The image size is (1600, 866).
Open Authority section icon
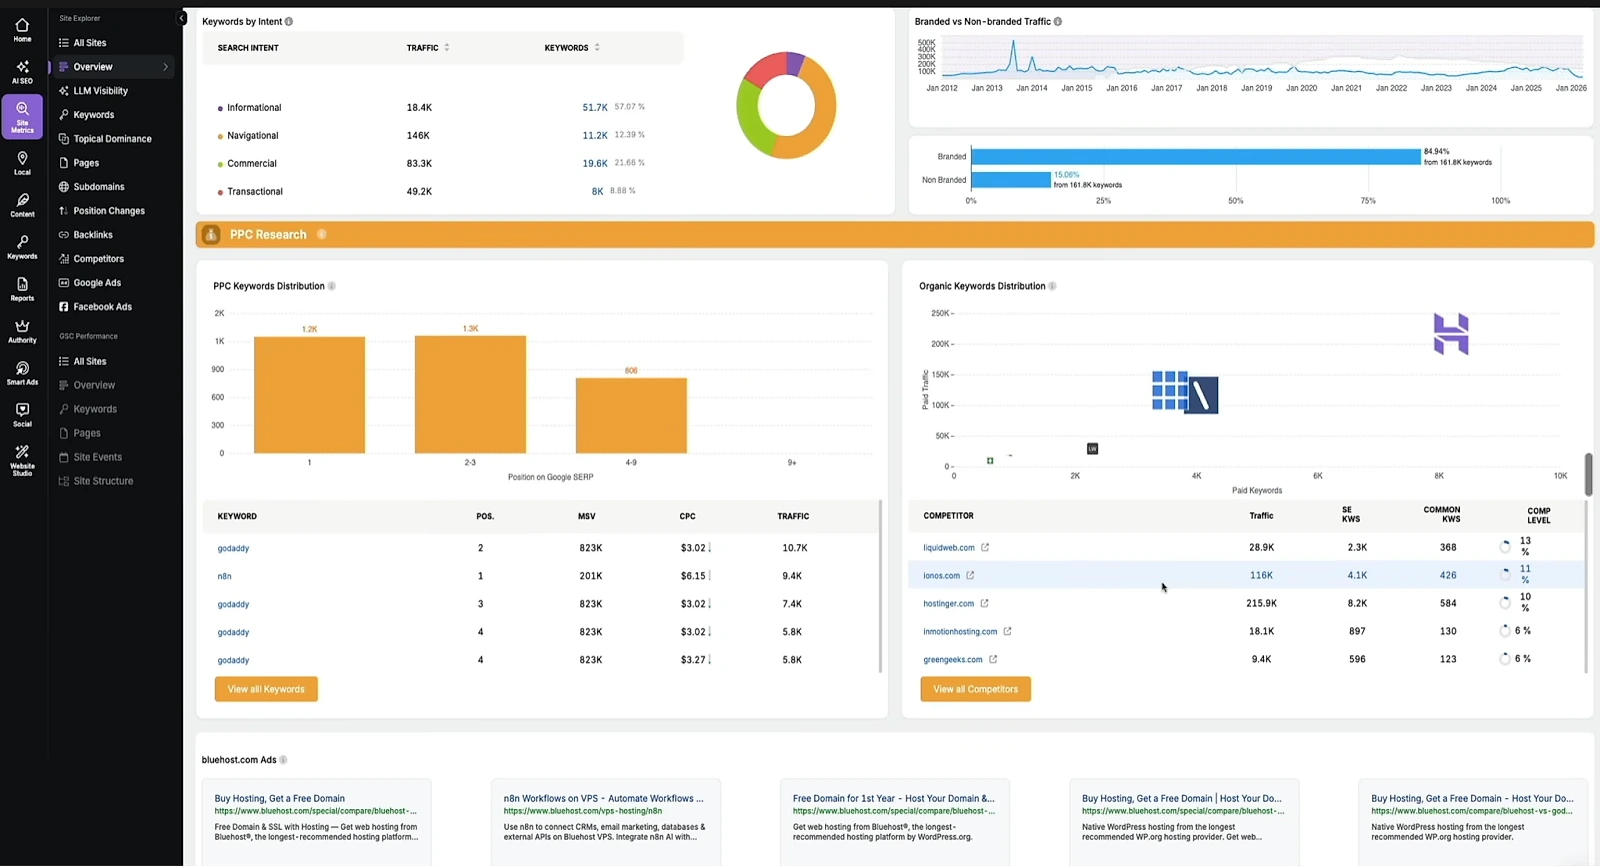(22, 331)
